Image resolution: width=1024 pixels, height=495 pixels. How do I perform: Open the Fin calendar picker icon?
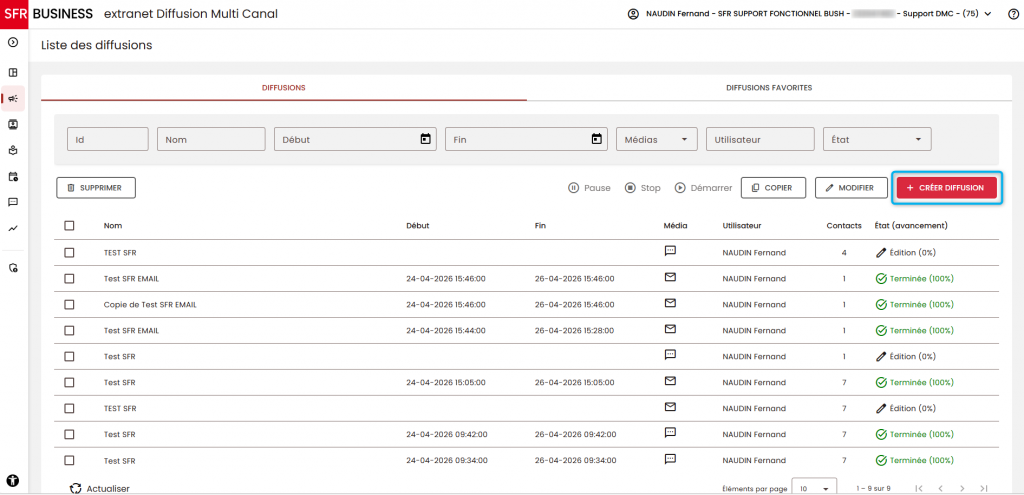pyautogui.click(x=596, y=138)
